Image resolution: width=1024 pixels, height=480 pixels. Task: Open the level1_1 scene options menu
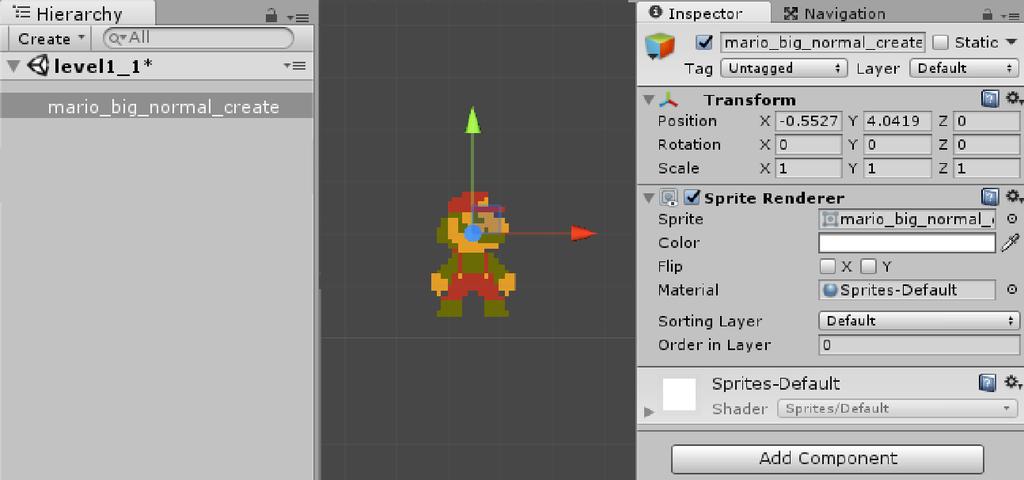(x=295, y=65)
